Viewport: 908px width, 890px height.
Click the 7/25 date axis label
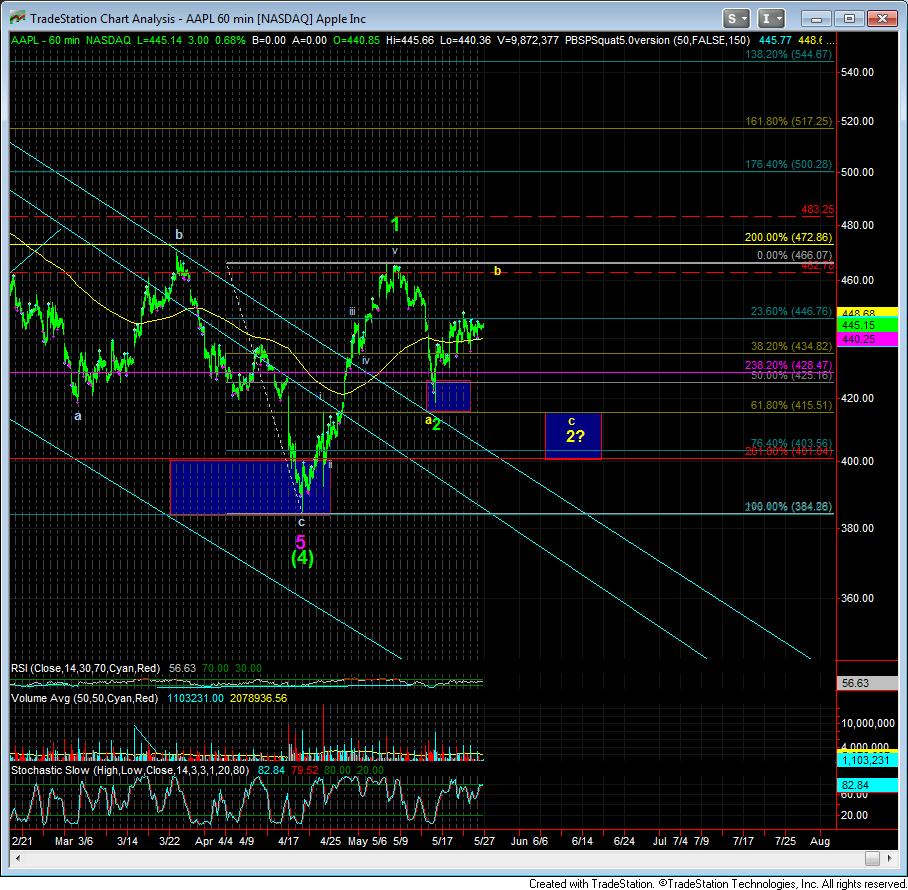[x=785, y=841]
